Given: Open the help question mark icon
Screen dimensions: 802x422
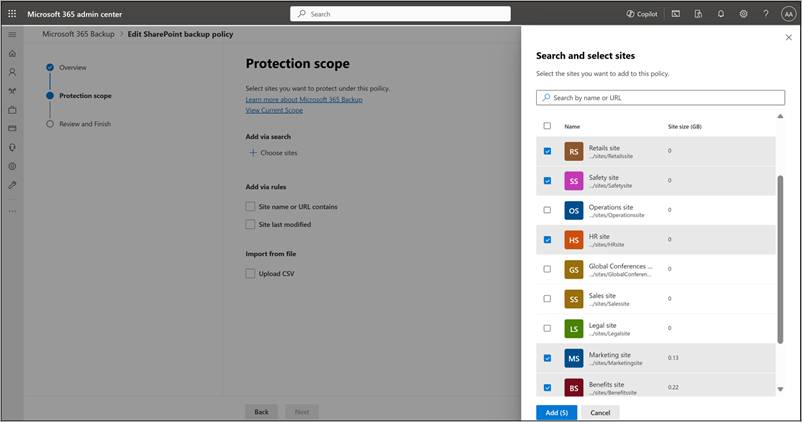Looking at the screenshot, I should pyautogui.click(x=766, y=14).
